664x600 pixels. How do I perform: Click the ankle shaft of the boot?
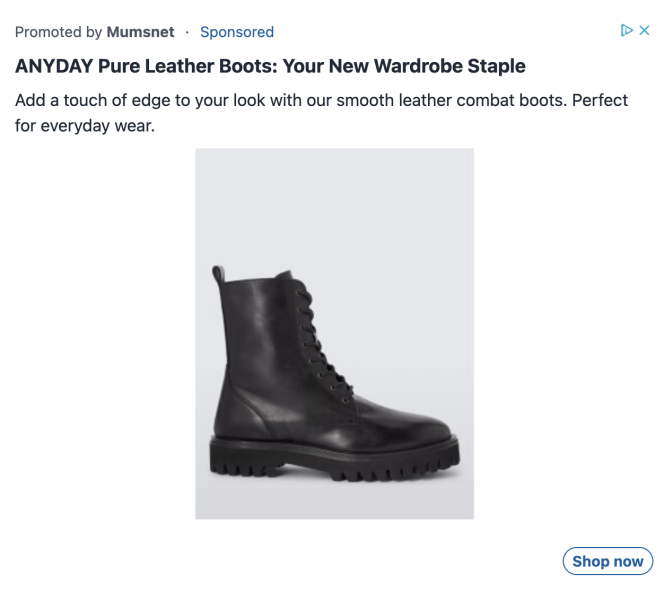click(x=255, y=330)
